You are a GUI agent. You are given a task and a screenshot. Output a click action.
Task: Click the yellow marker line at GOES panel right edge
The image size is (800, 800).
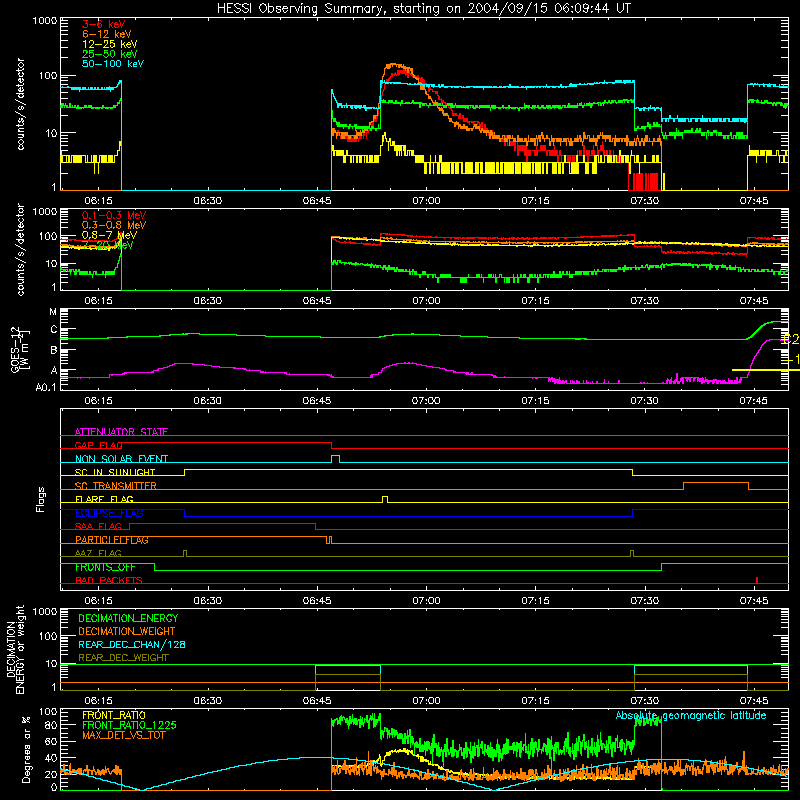(x=766, y=369)
